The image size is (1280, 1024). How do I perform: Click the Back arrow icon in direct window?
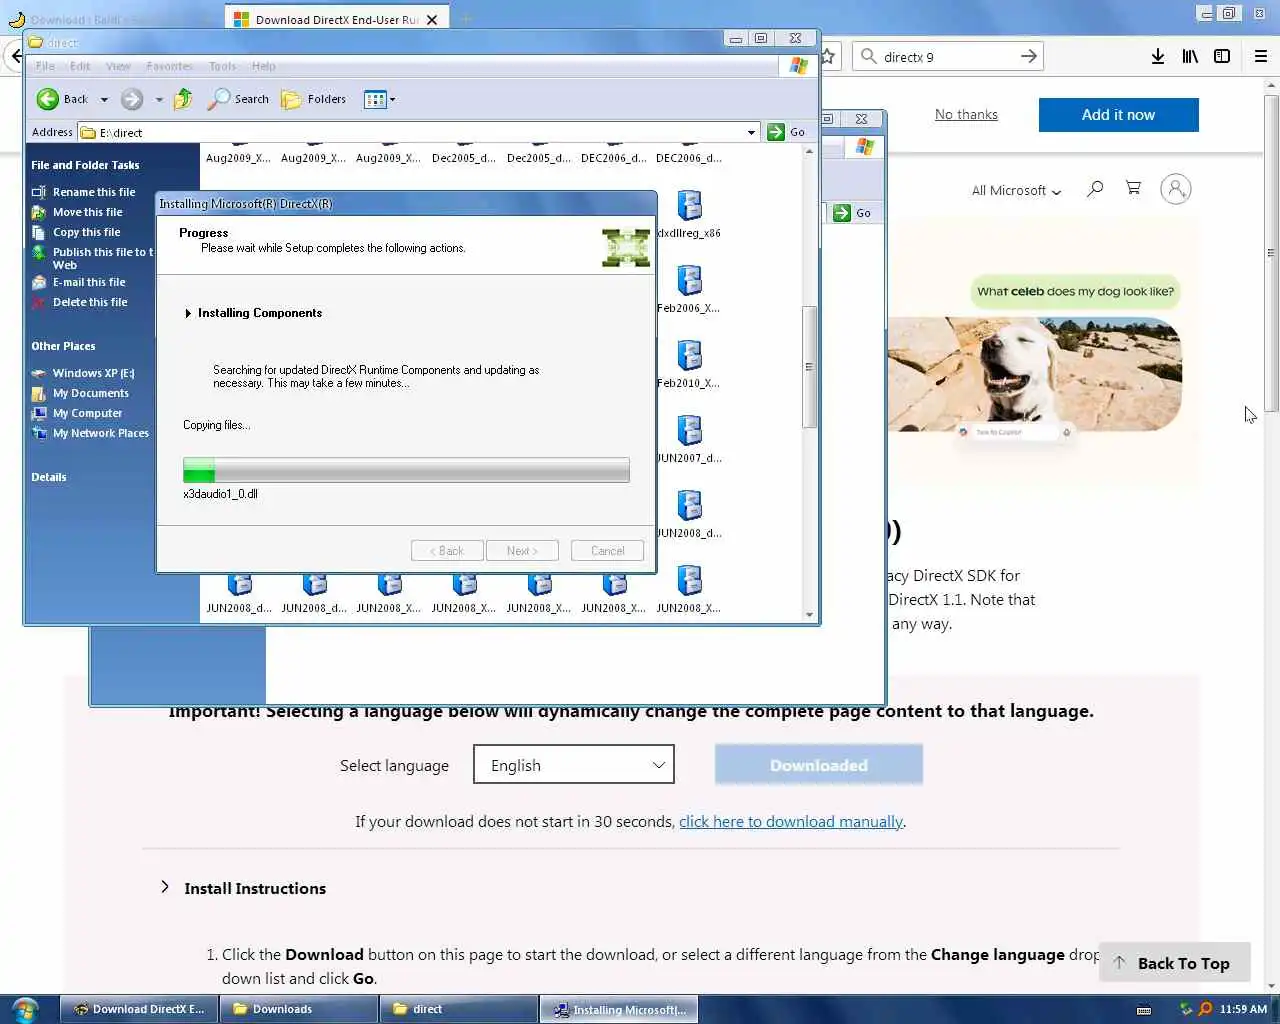click(48, 99)
